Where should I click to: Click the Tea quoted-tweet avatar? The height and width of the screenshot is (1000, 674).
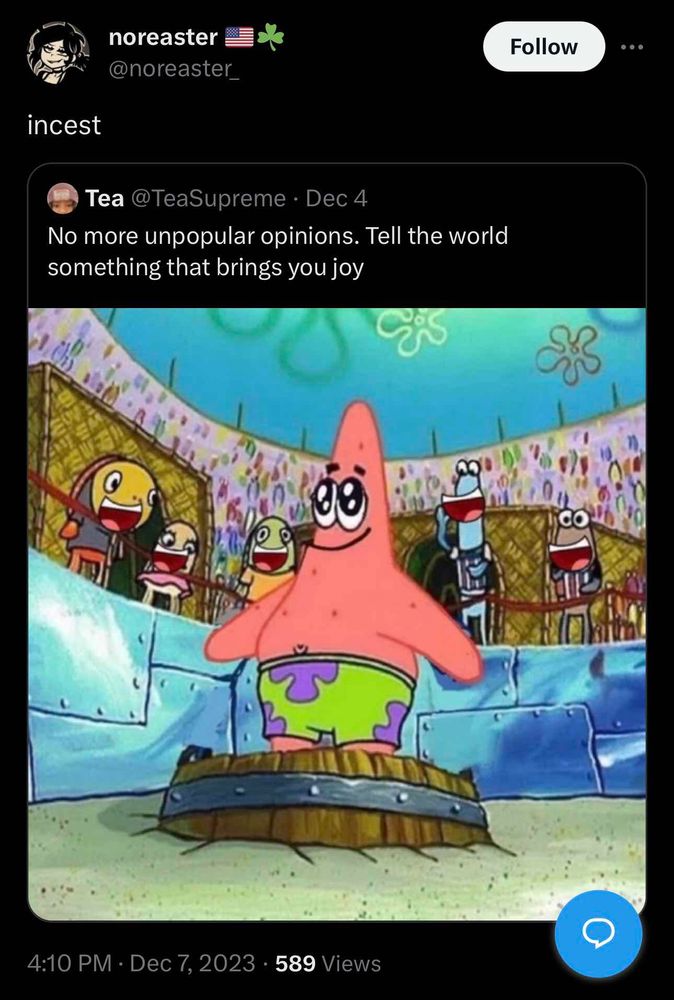point(62,198)
